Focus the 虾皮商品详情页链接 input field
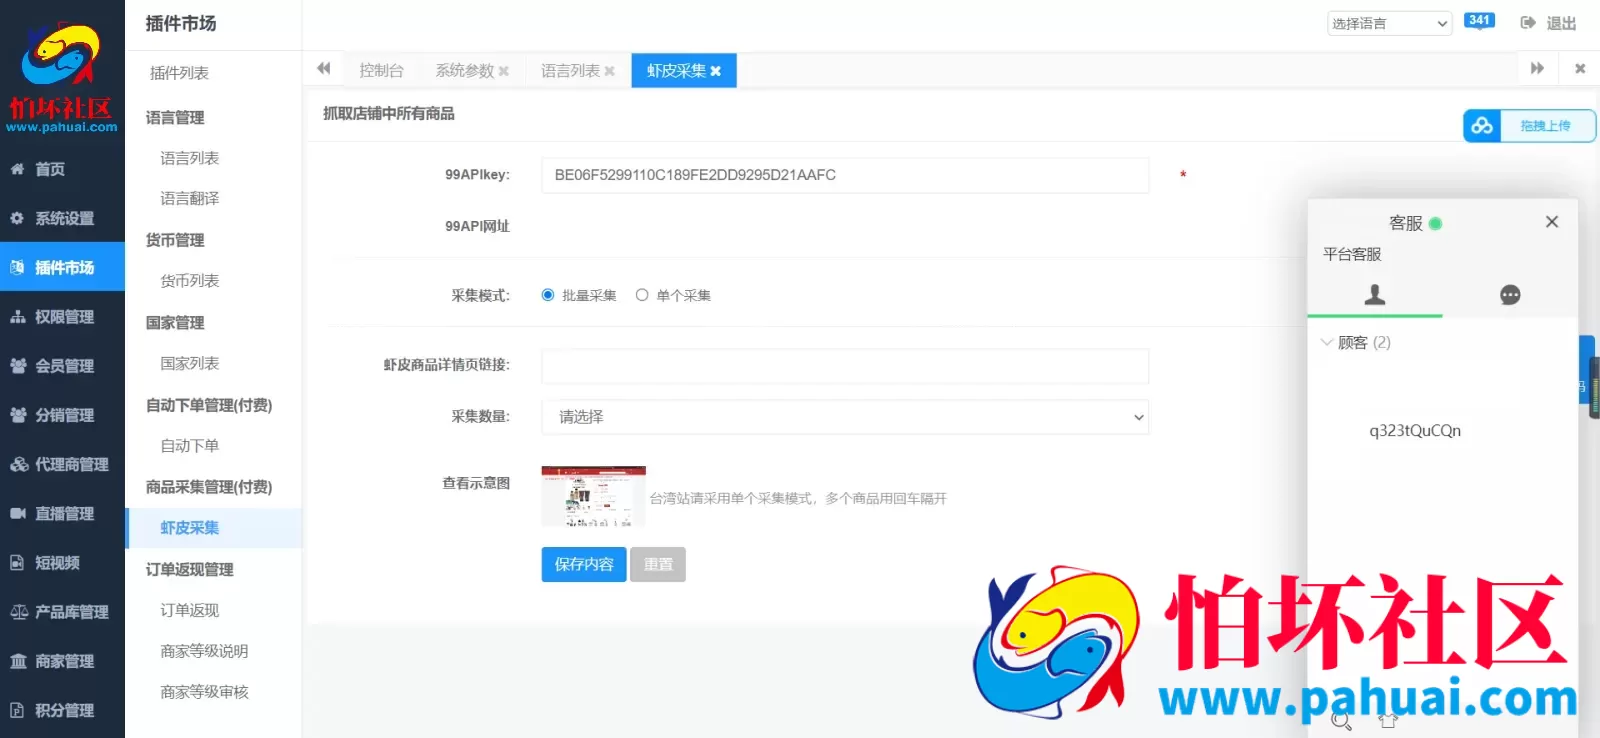The width and height of the screenshot is (1600, 738). click(x=845, y=366)
